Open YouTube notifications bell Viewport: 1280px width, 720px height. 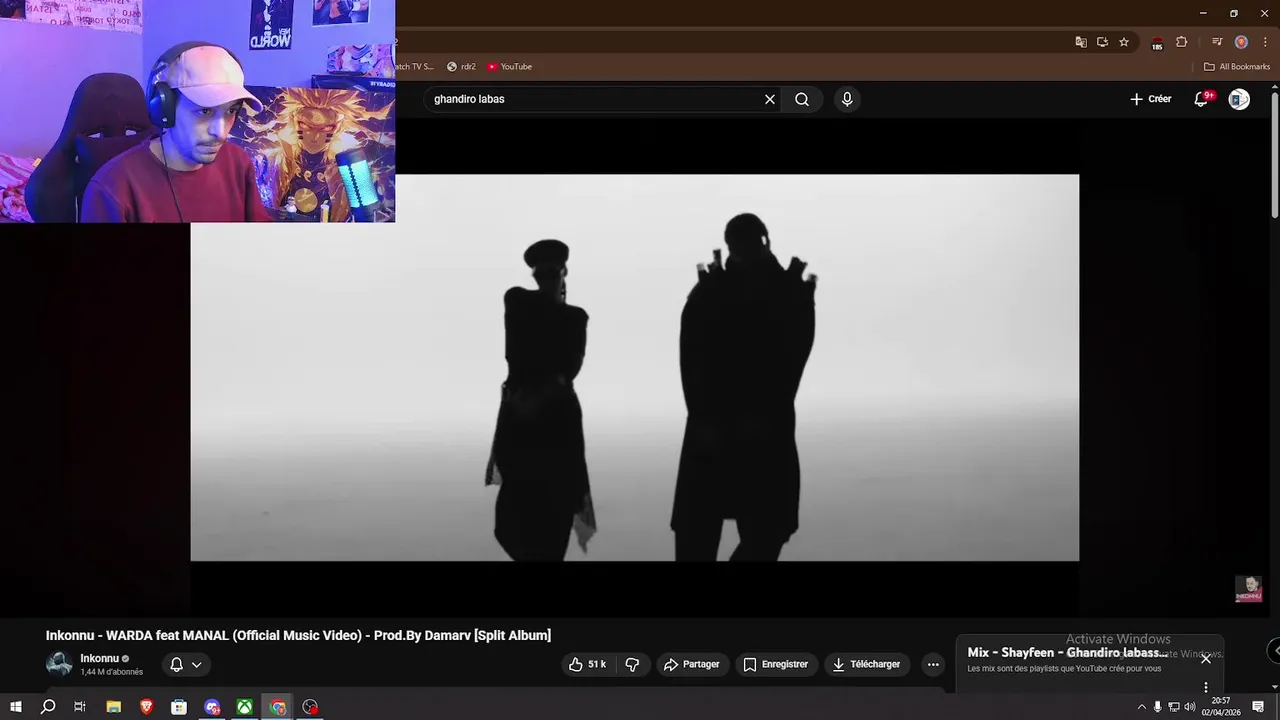pos(1202,99)
